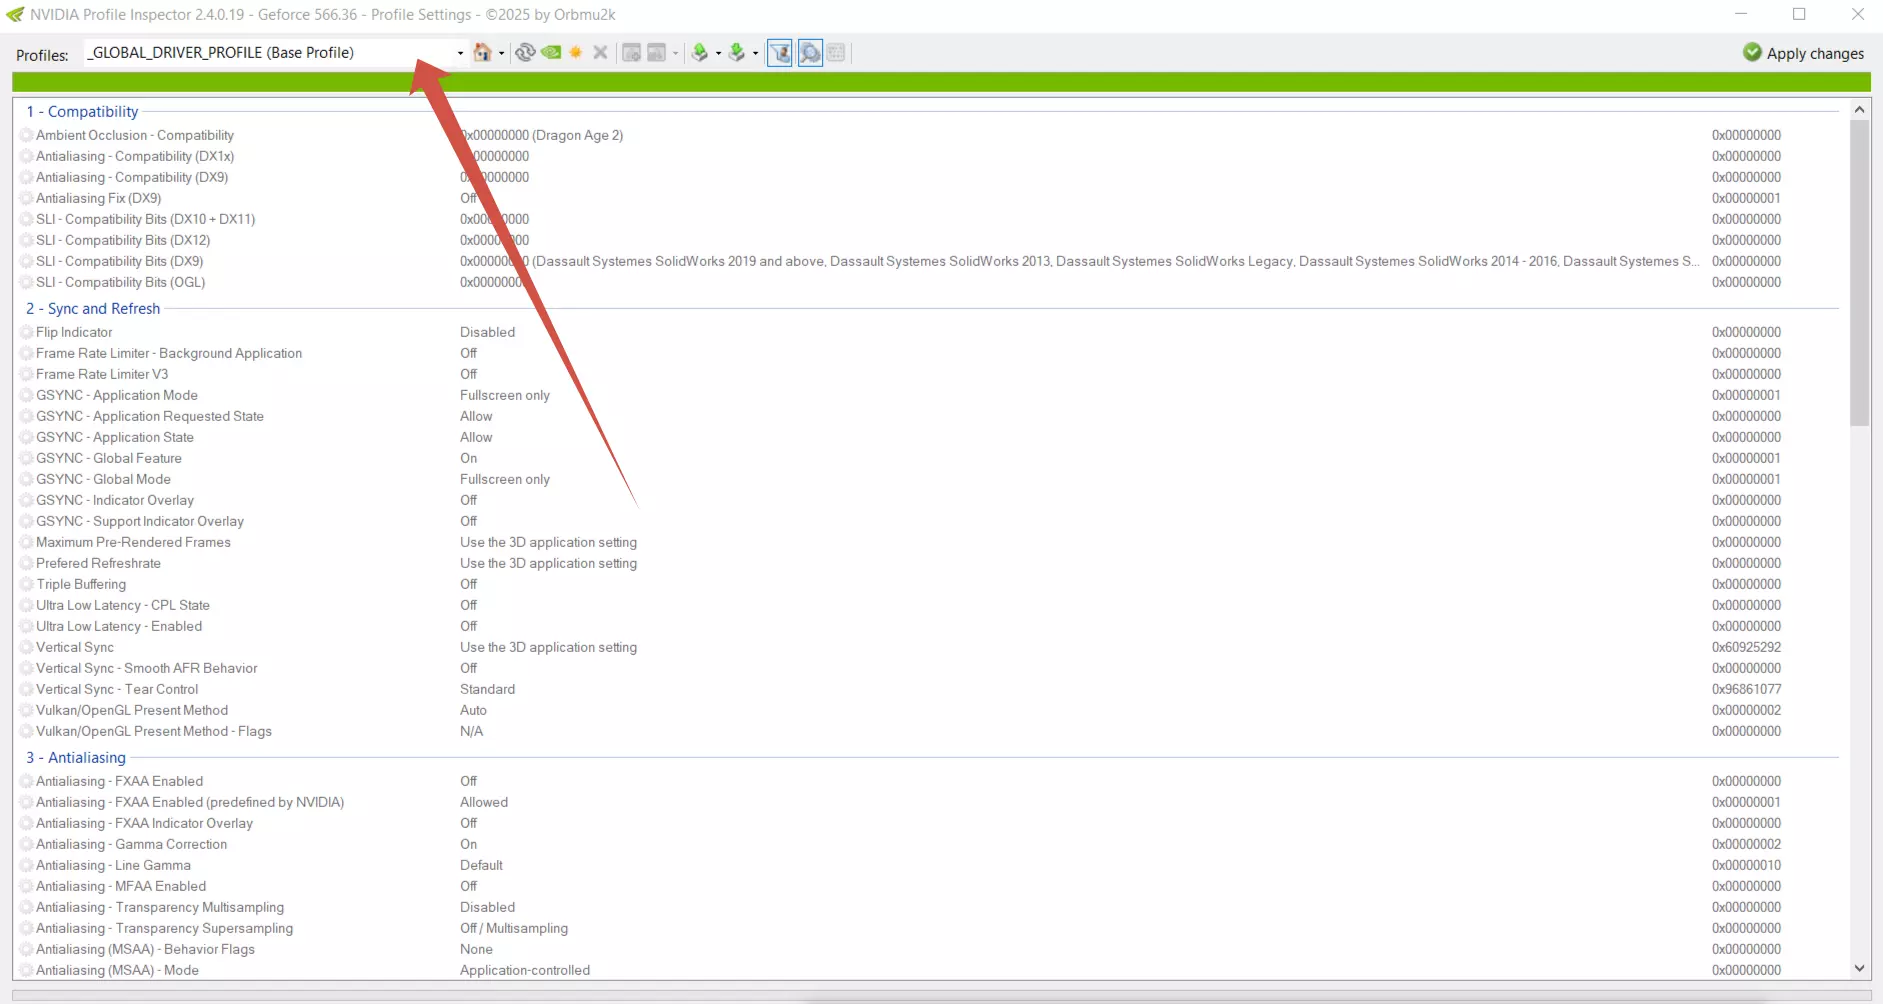The image size is (1883, 1004).
Task: Open the bit value editor icon
Action: (836, 53)
